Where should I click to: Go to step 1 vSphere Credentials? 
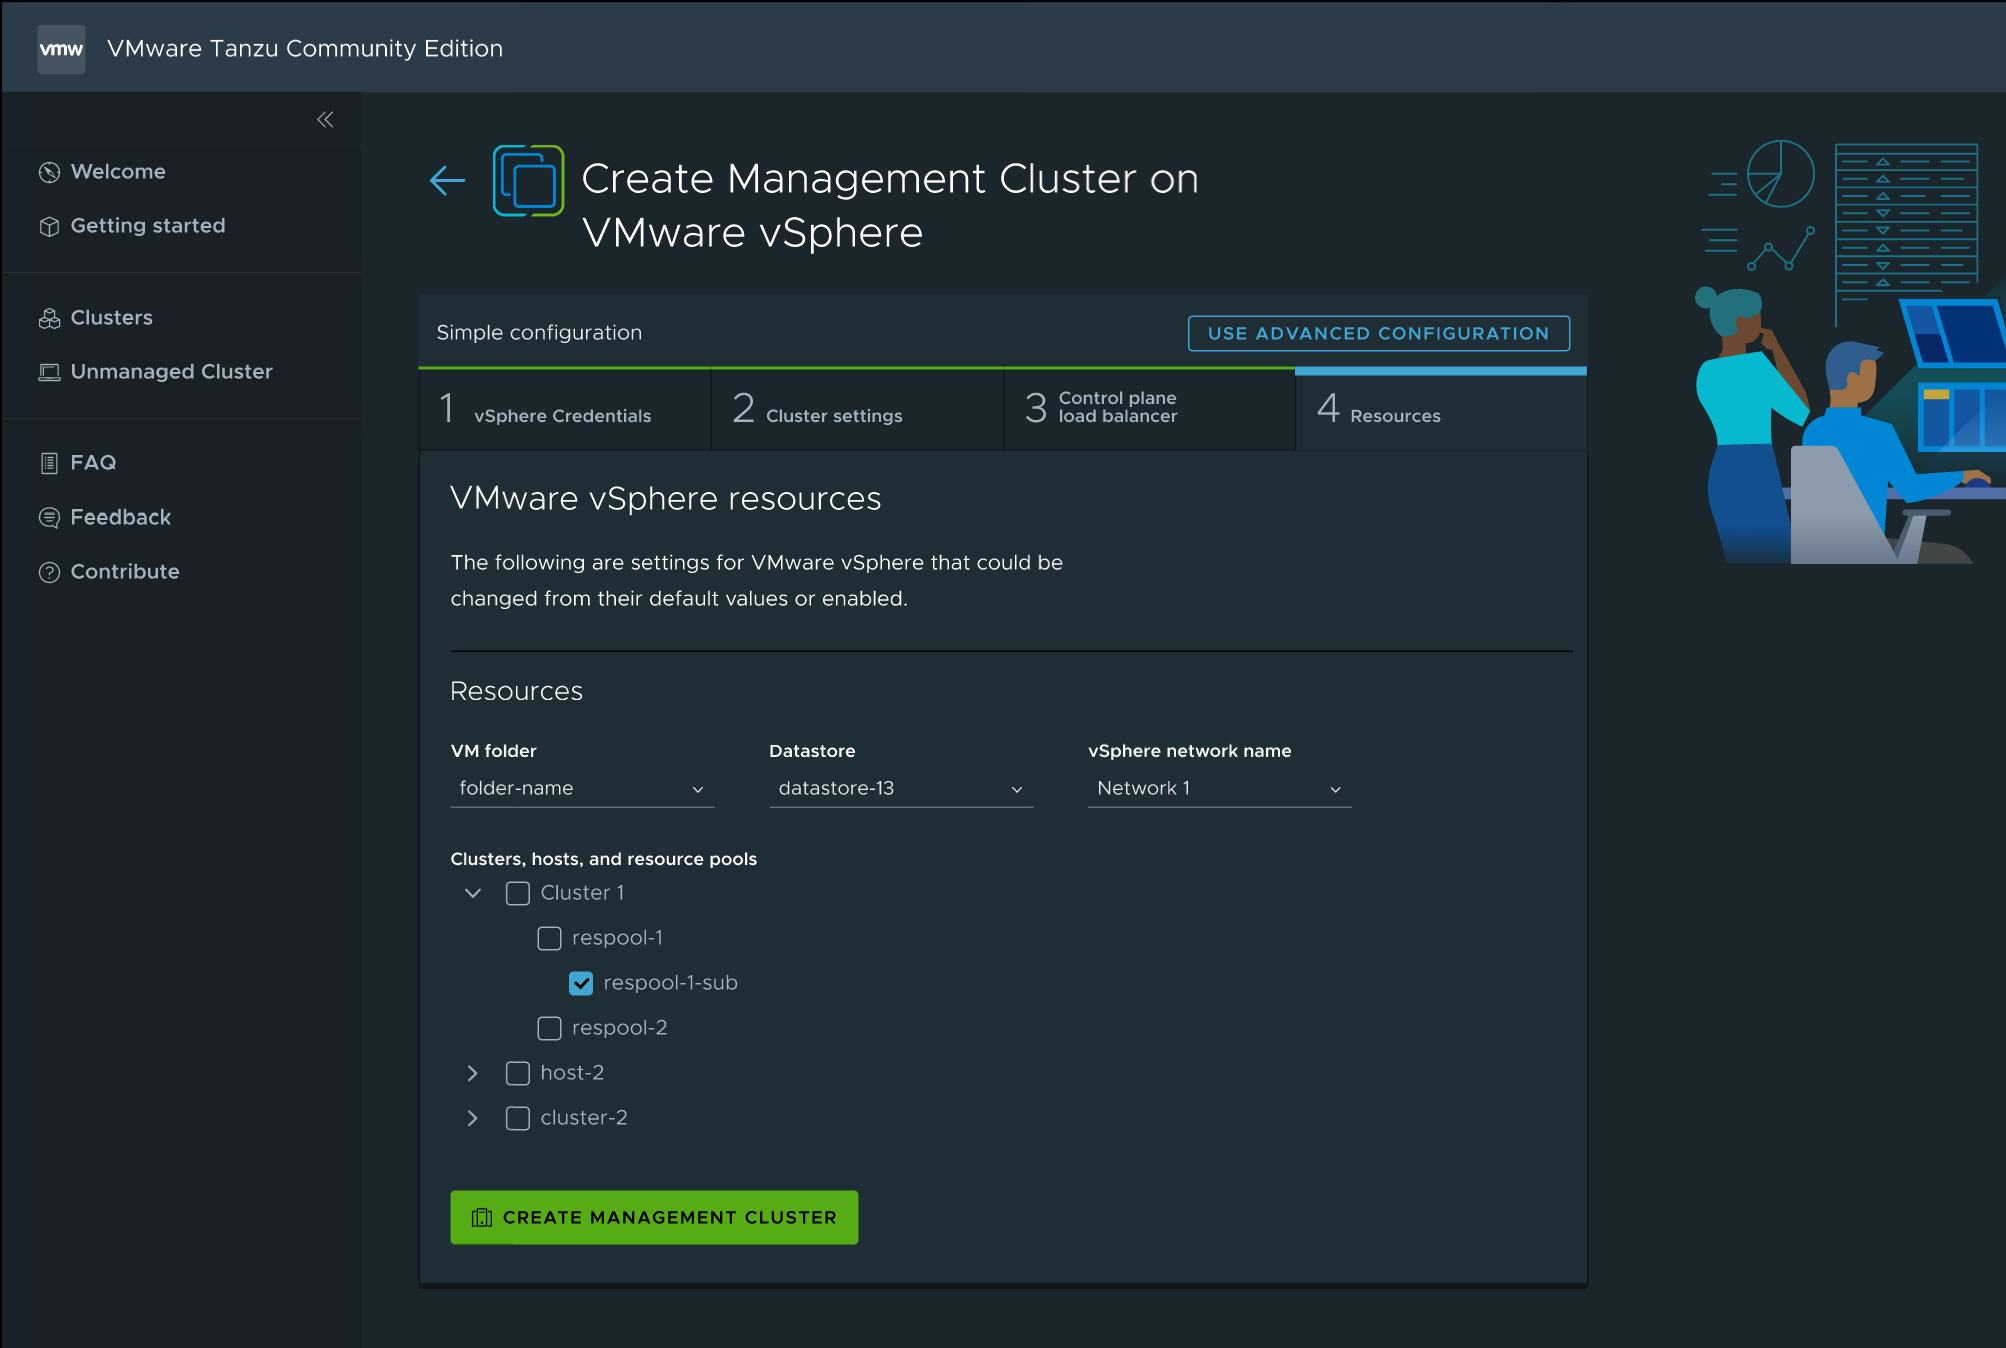(565, 409)
